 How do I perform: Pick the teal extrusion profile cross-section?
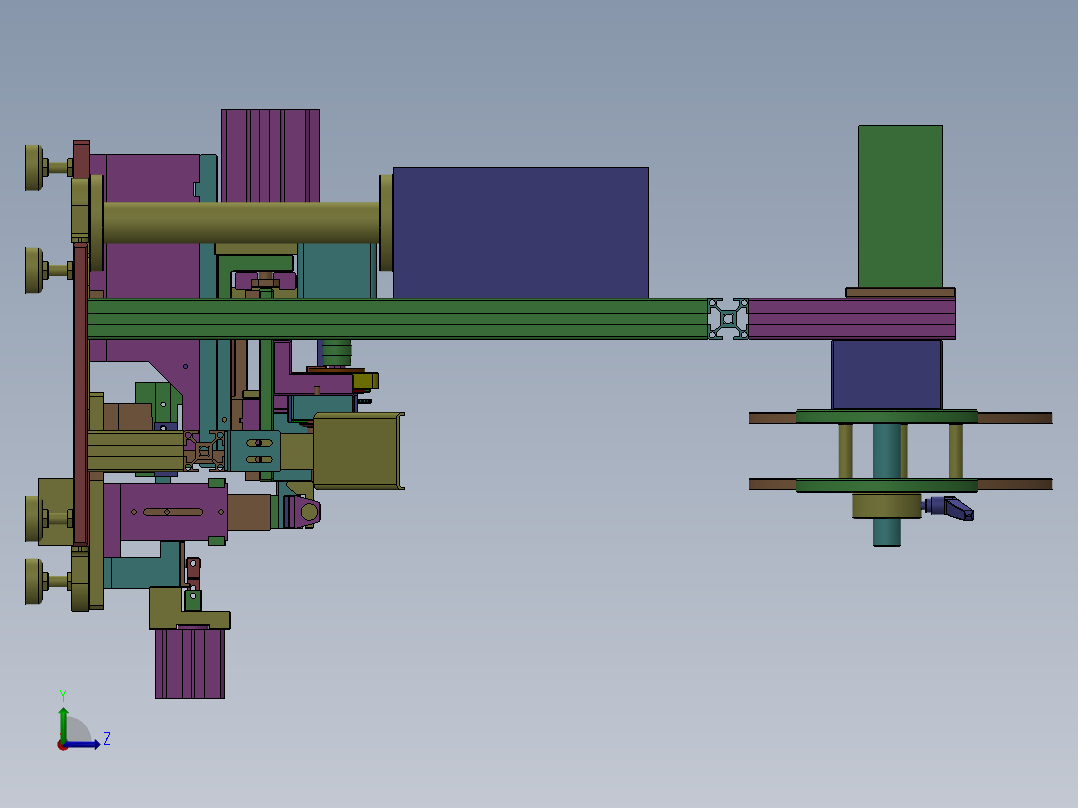click(728, 318)
